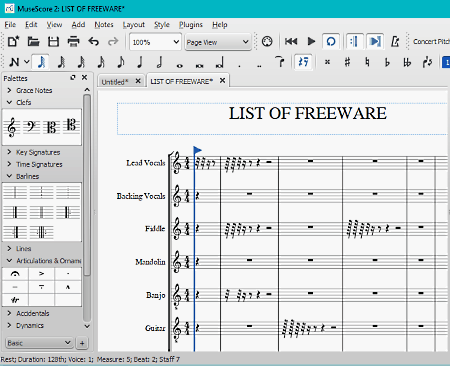Open the zoom level 100% dropdown

(155, 42)
